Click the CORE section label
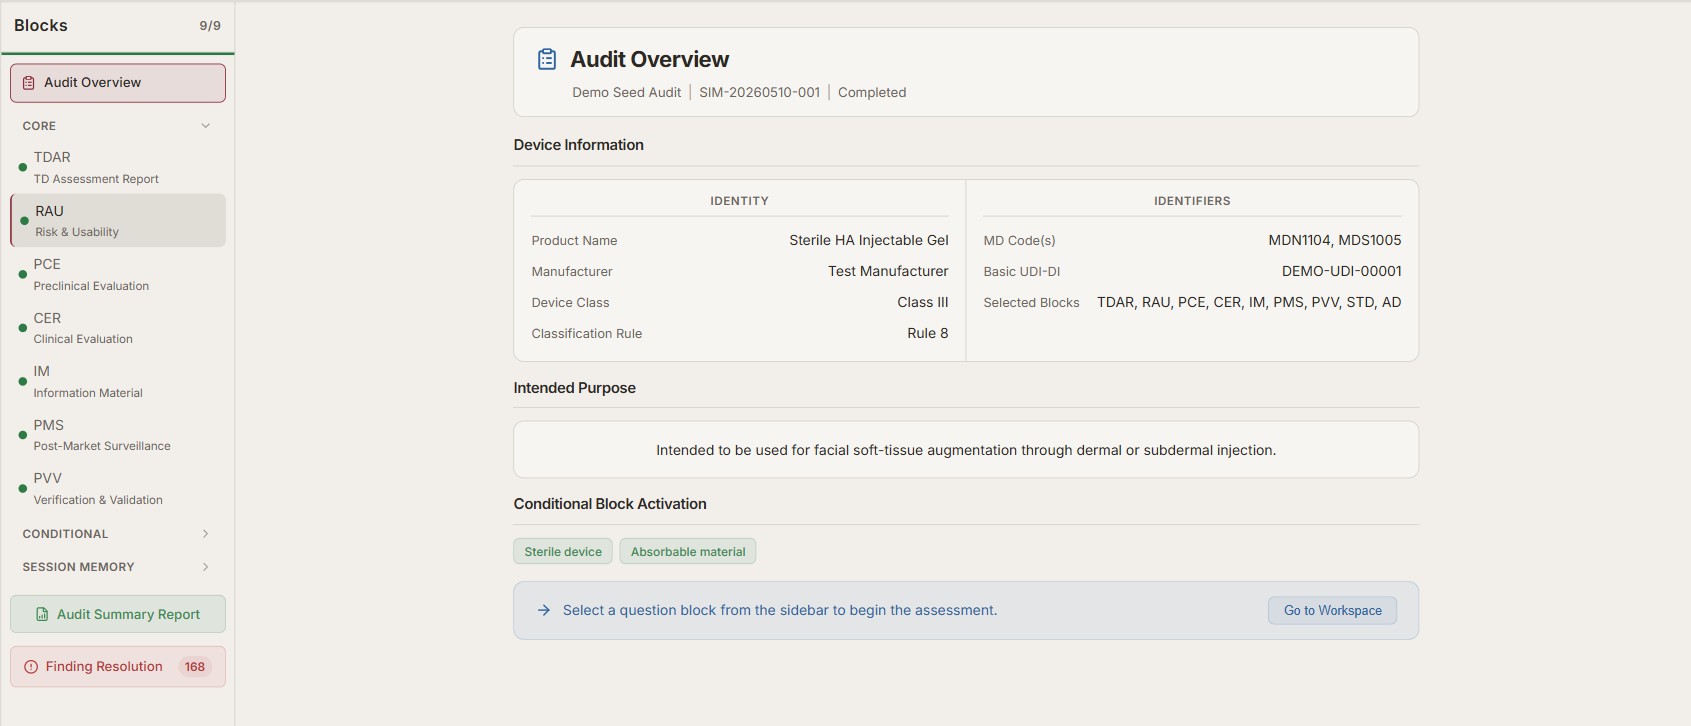The image size is (1691, 726). (39, 126)
